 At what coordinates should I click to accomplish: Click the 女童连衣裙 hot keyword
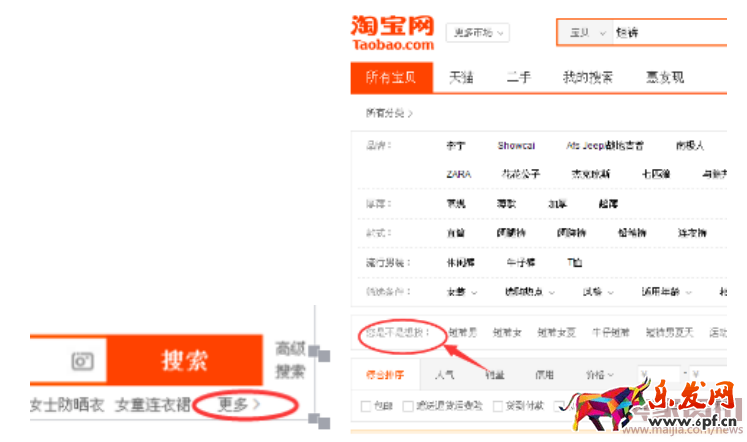click(152, 405)
